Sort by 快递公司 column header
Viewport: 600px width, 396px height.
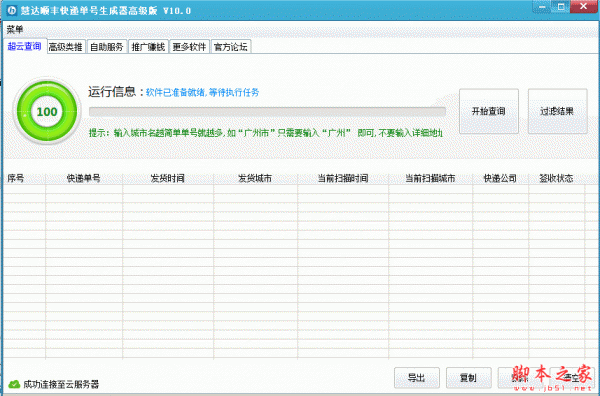[500, 178]
